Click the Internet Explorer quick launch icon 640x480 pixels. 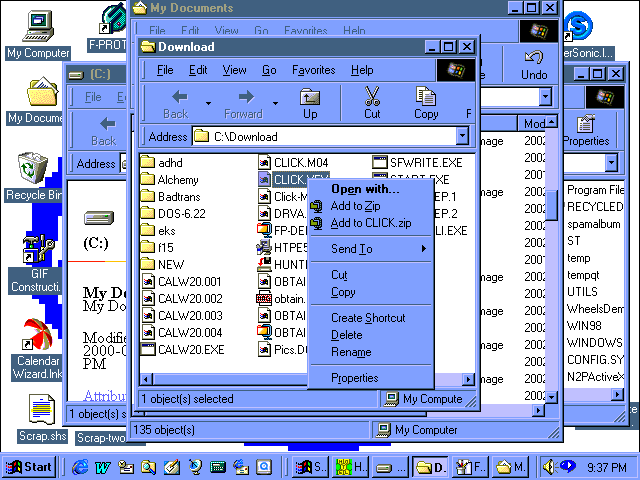(80, 467)
